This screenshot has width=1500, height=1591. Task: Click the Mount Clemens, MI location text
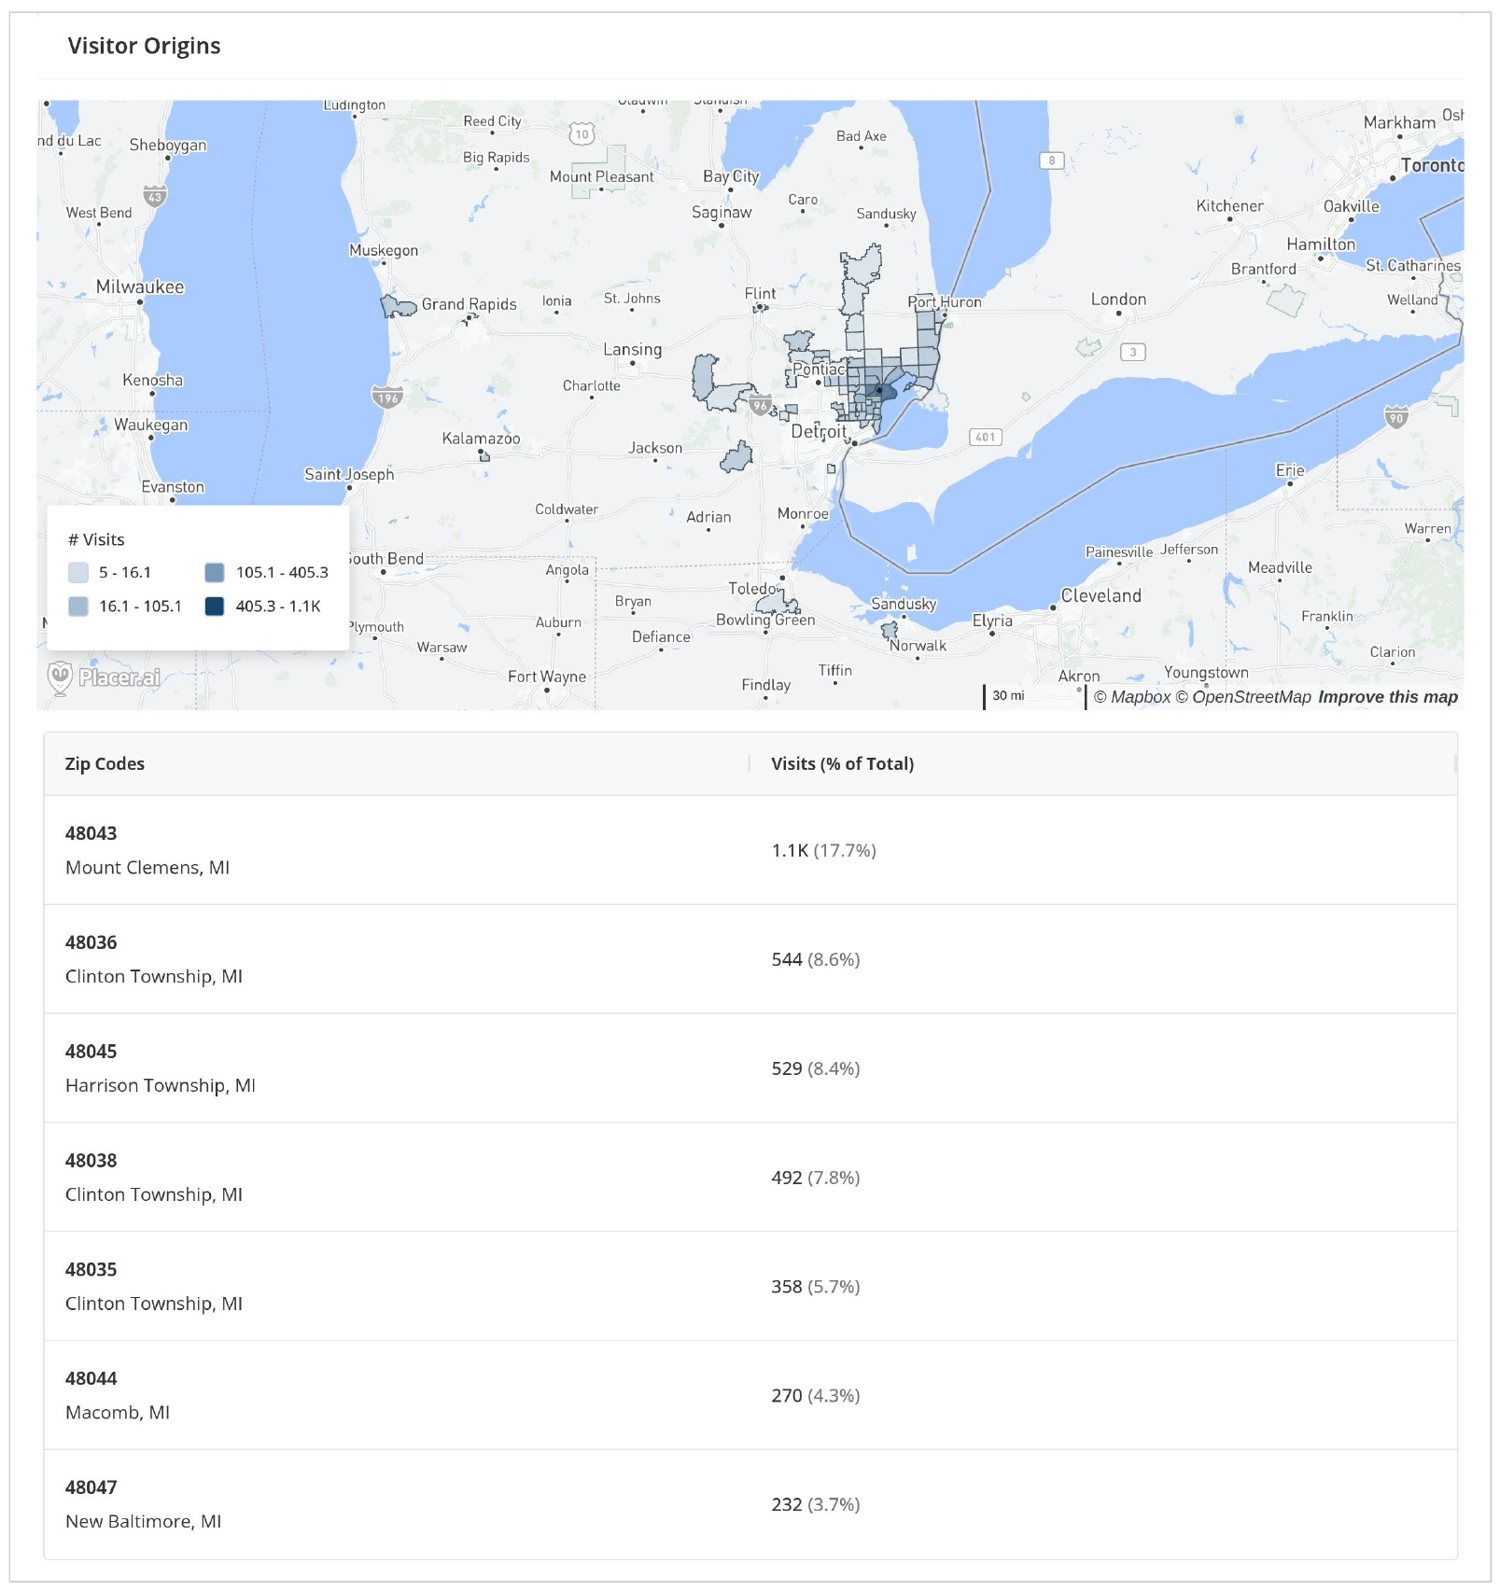(148, 868)
